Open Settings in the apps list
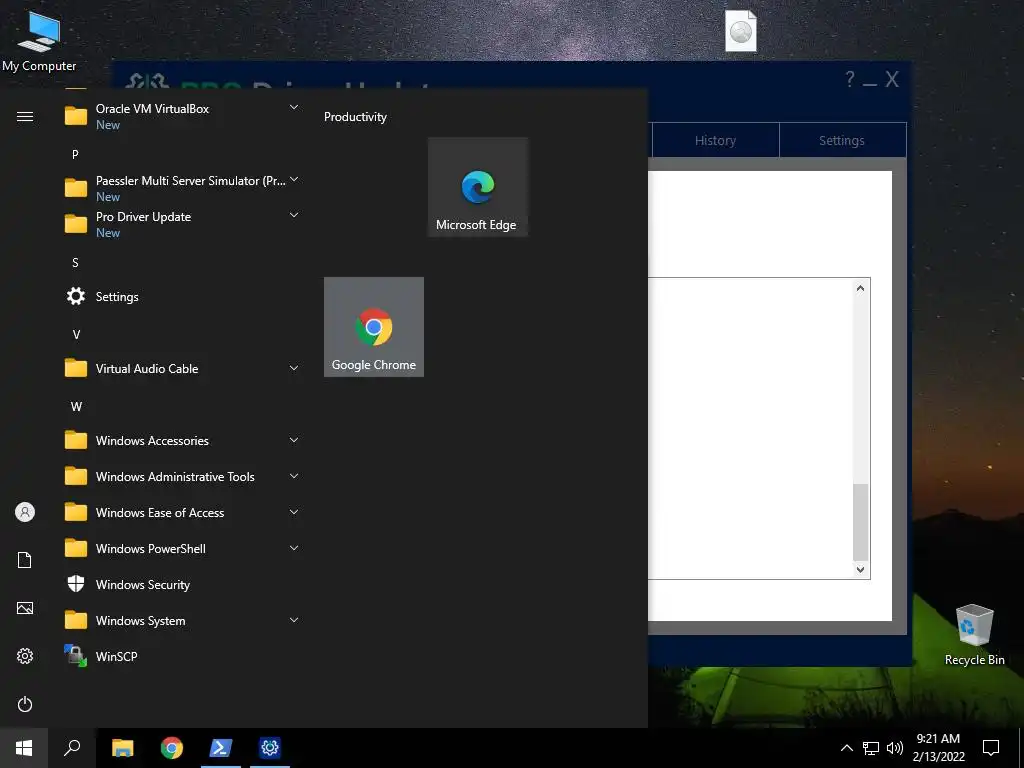1024x768 pixels. click(x=183, y=296)
